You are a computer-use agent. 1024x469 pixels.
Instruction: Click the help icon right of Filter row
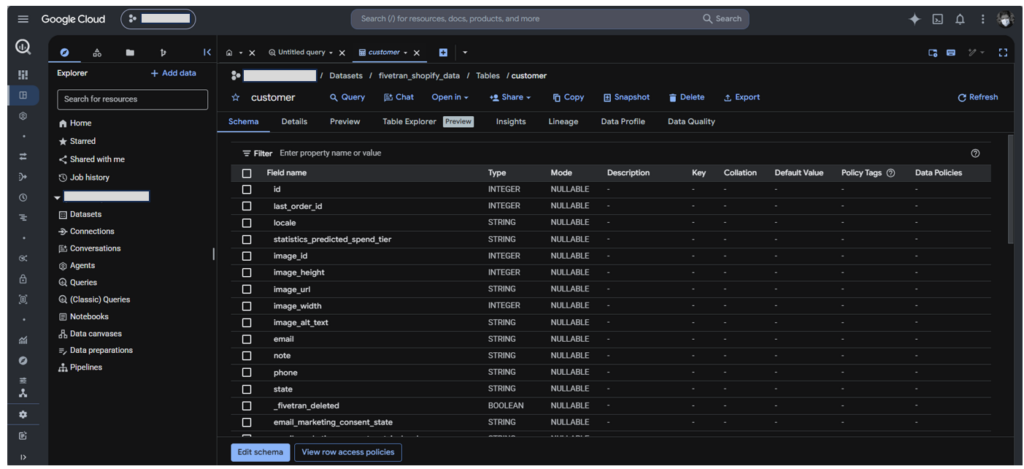pos(975,153)
